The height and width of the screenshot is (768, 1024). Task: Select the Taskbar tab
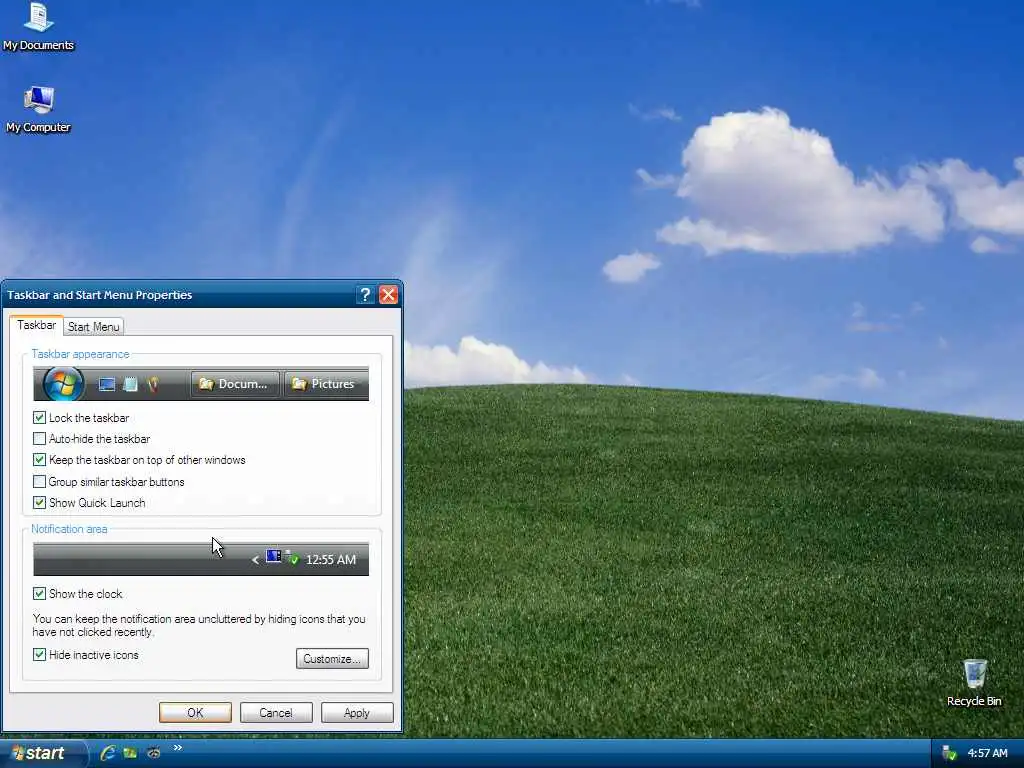[x=37, y=325]
